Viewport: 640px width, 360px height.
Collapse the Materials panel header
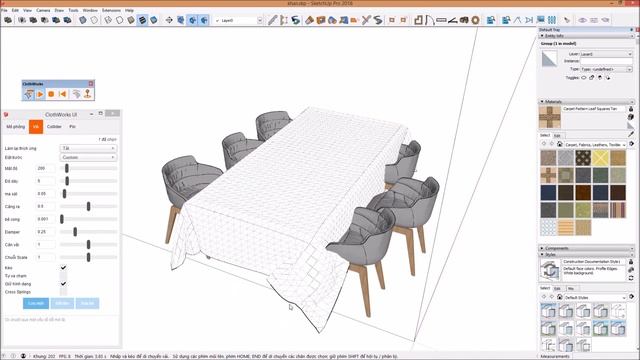(586, 101)
